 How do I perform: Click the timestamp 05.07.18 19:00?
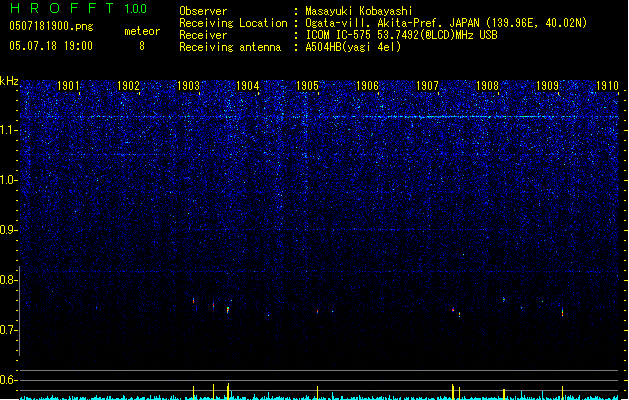pyautogui.click(x=51, y=46)
